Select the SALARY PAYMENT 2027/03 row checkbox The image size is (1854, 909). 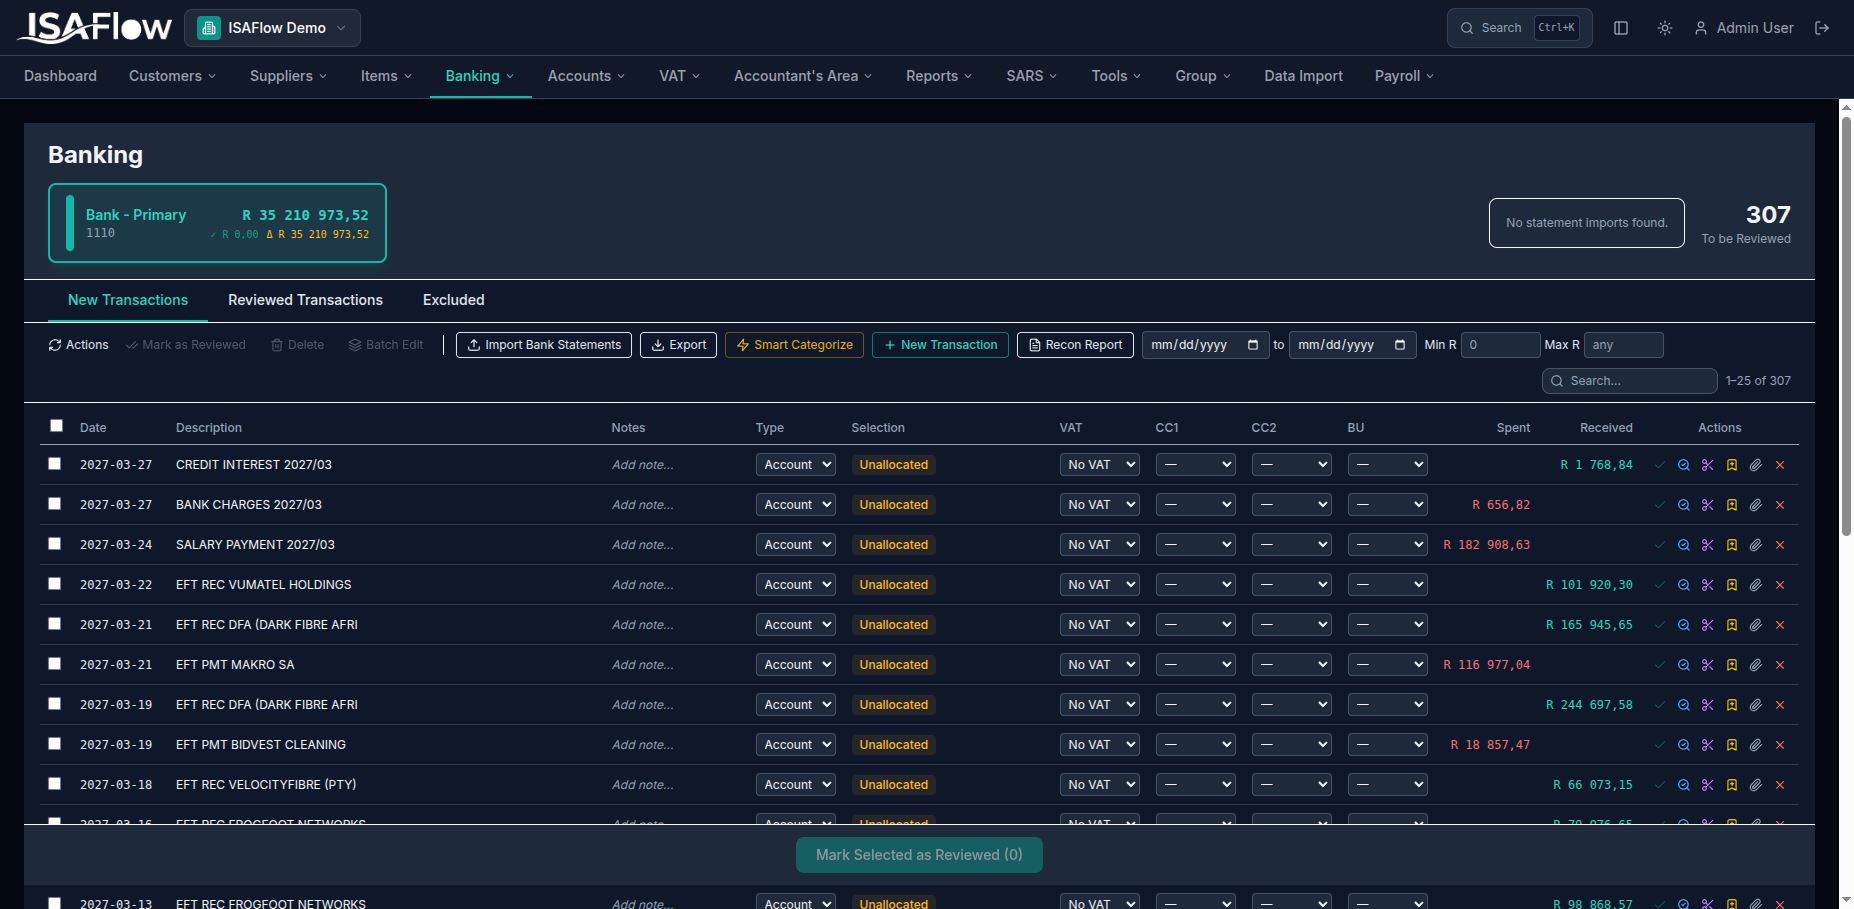tap(55, 544)
